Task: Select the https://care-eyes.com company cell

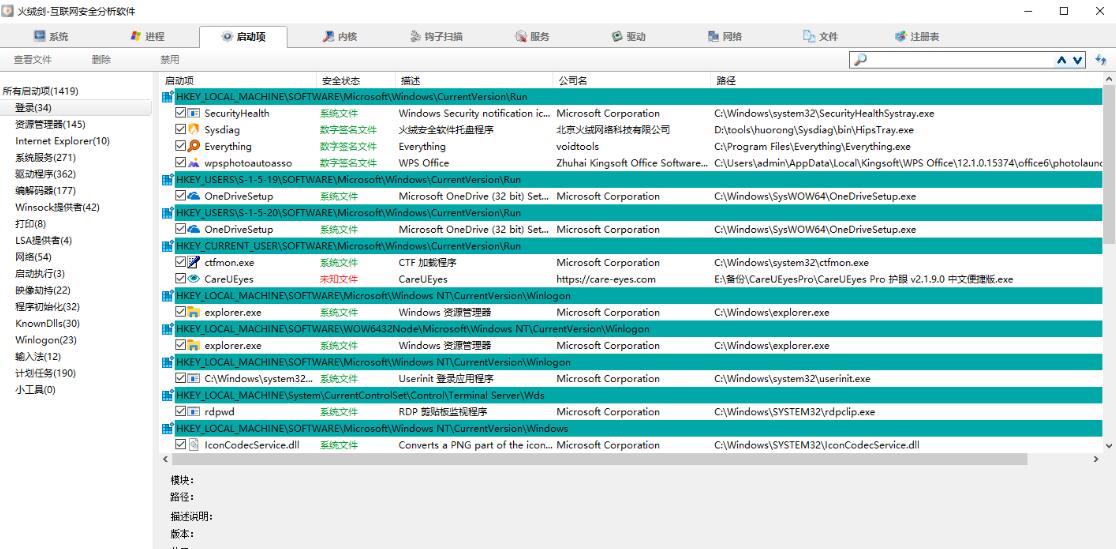Action: coord(606,279)
